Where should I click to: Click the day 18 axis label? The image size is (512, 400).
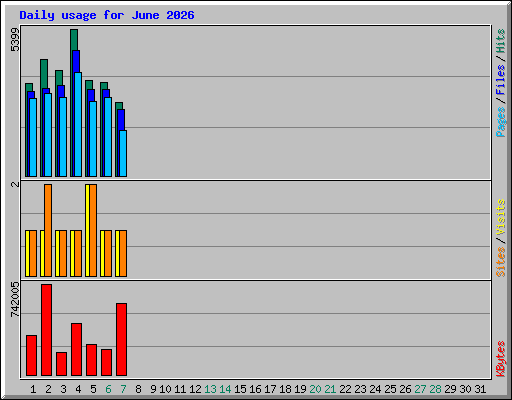pos(285,389)
